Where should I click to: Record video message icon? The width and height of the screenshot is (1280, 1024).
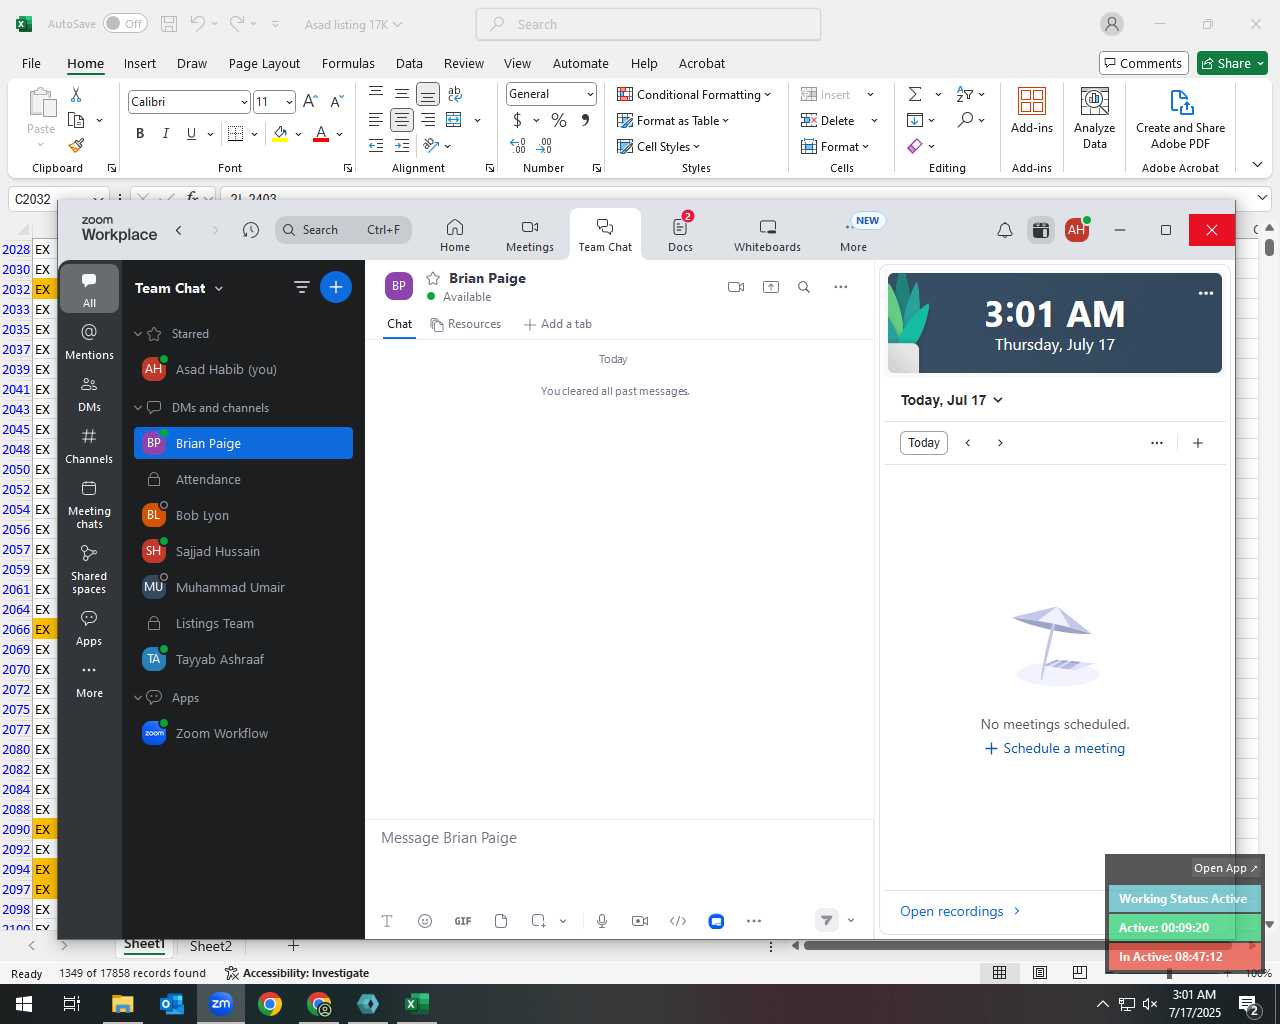click(640, 921)
